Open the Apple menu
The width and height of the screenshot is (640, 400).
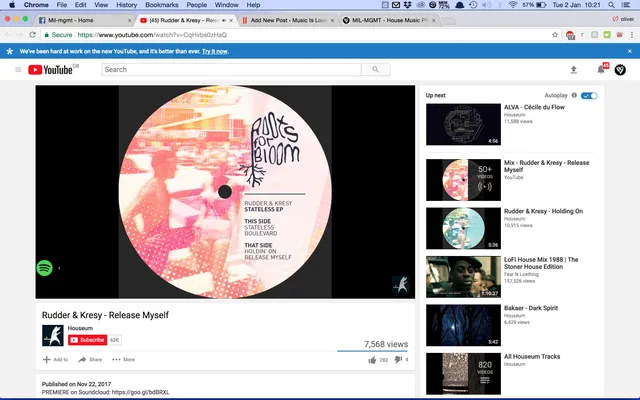point(12,5)
